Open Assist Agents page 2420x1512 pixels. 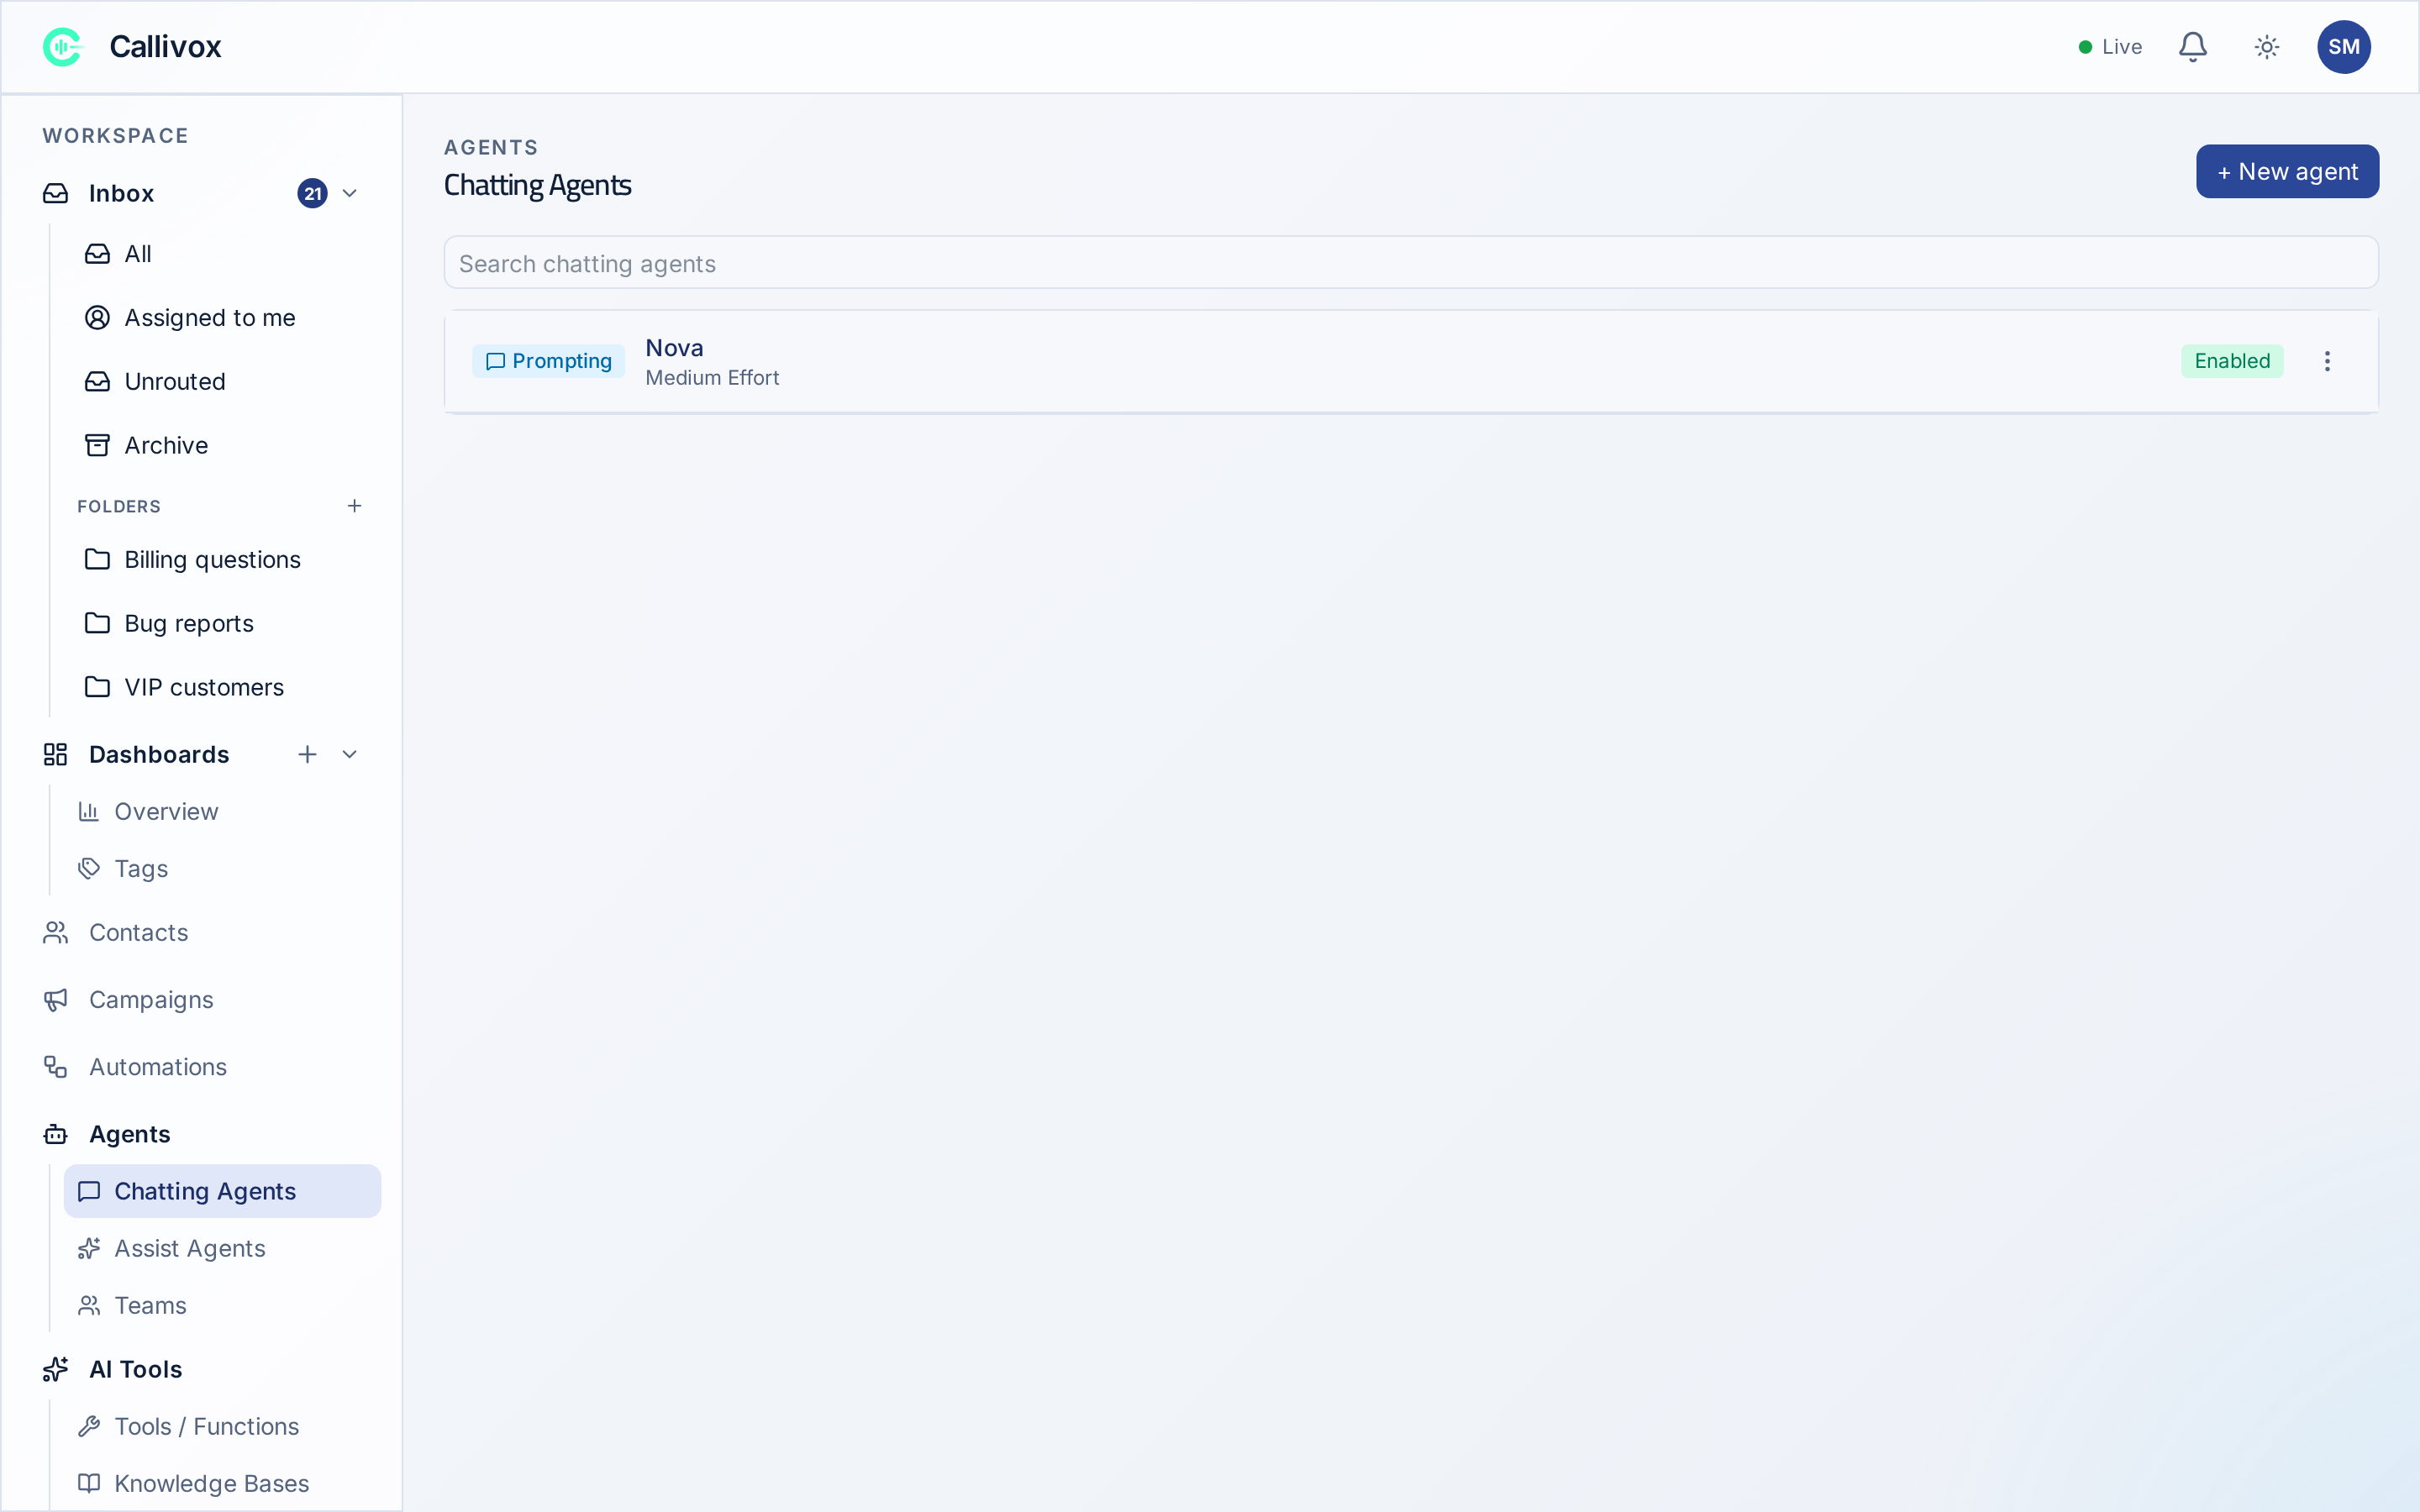[222, 1248]
